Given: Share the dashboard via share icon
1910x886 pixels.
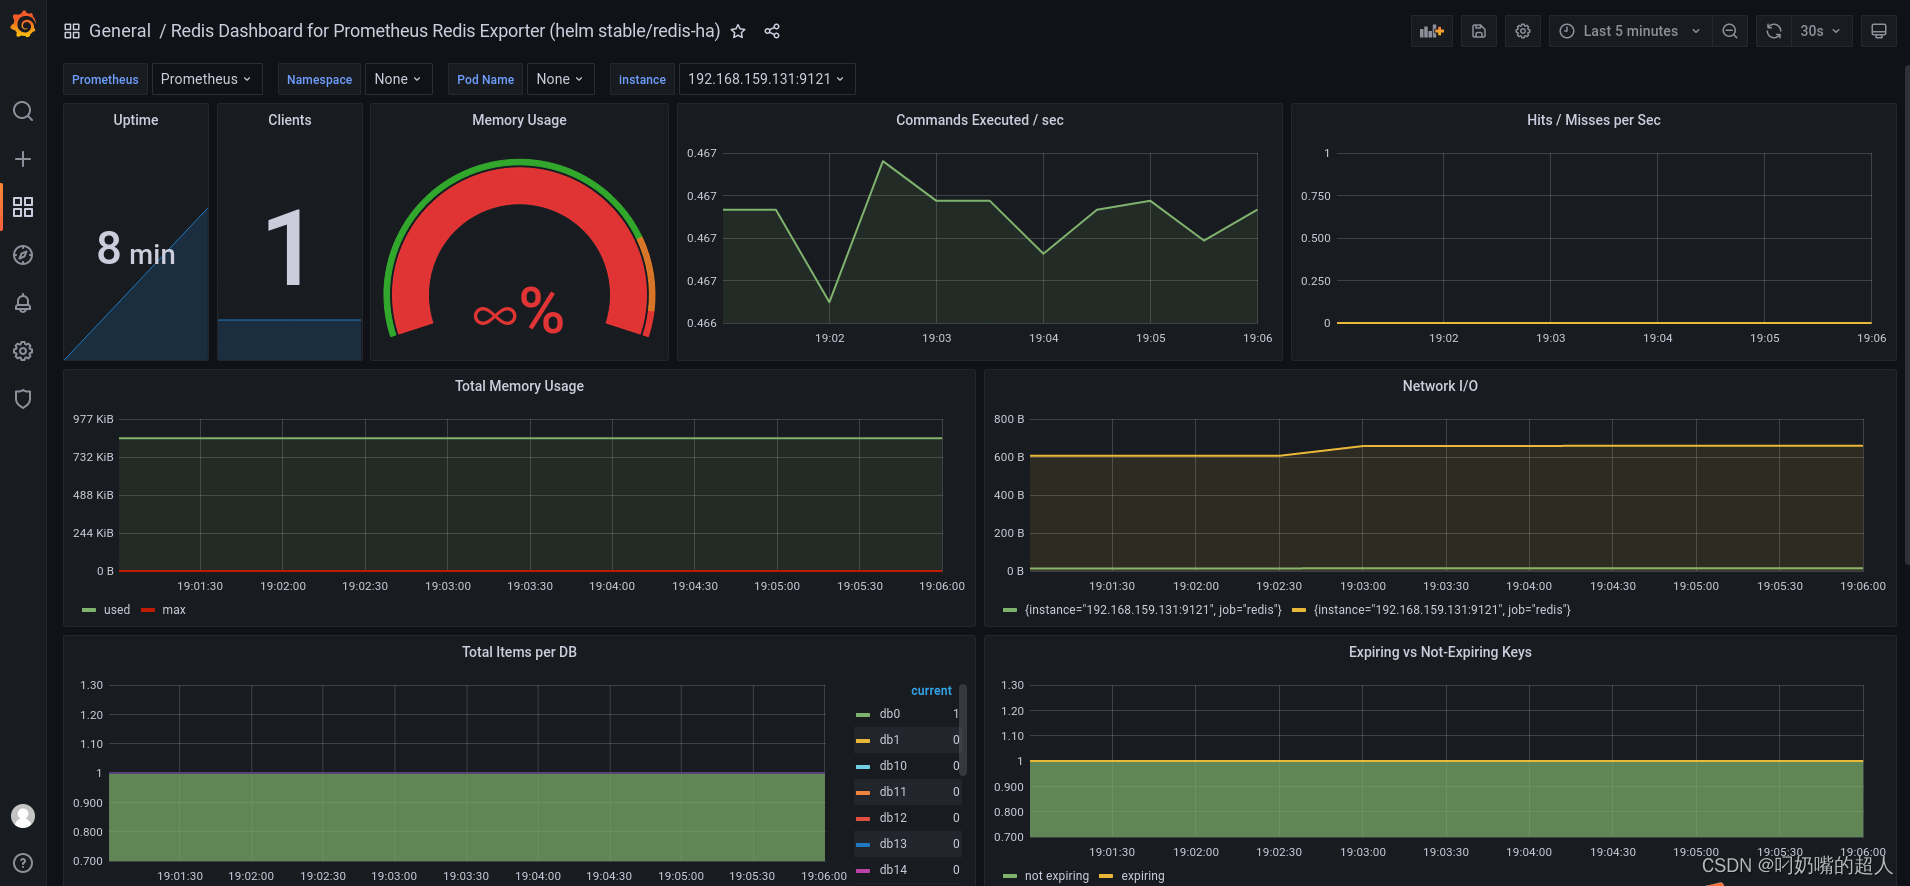Looking at the screenshot, I should coord(772,31).
